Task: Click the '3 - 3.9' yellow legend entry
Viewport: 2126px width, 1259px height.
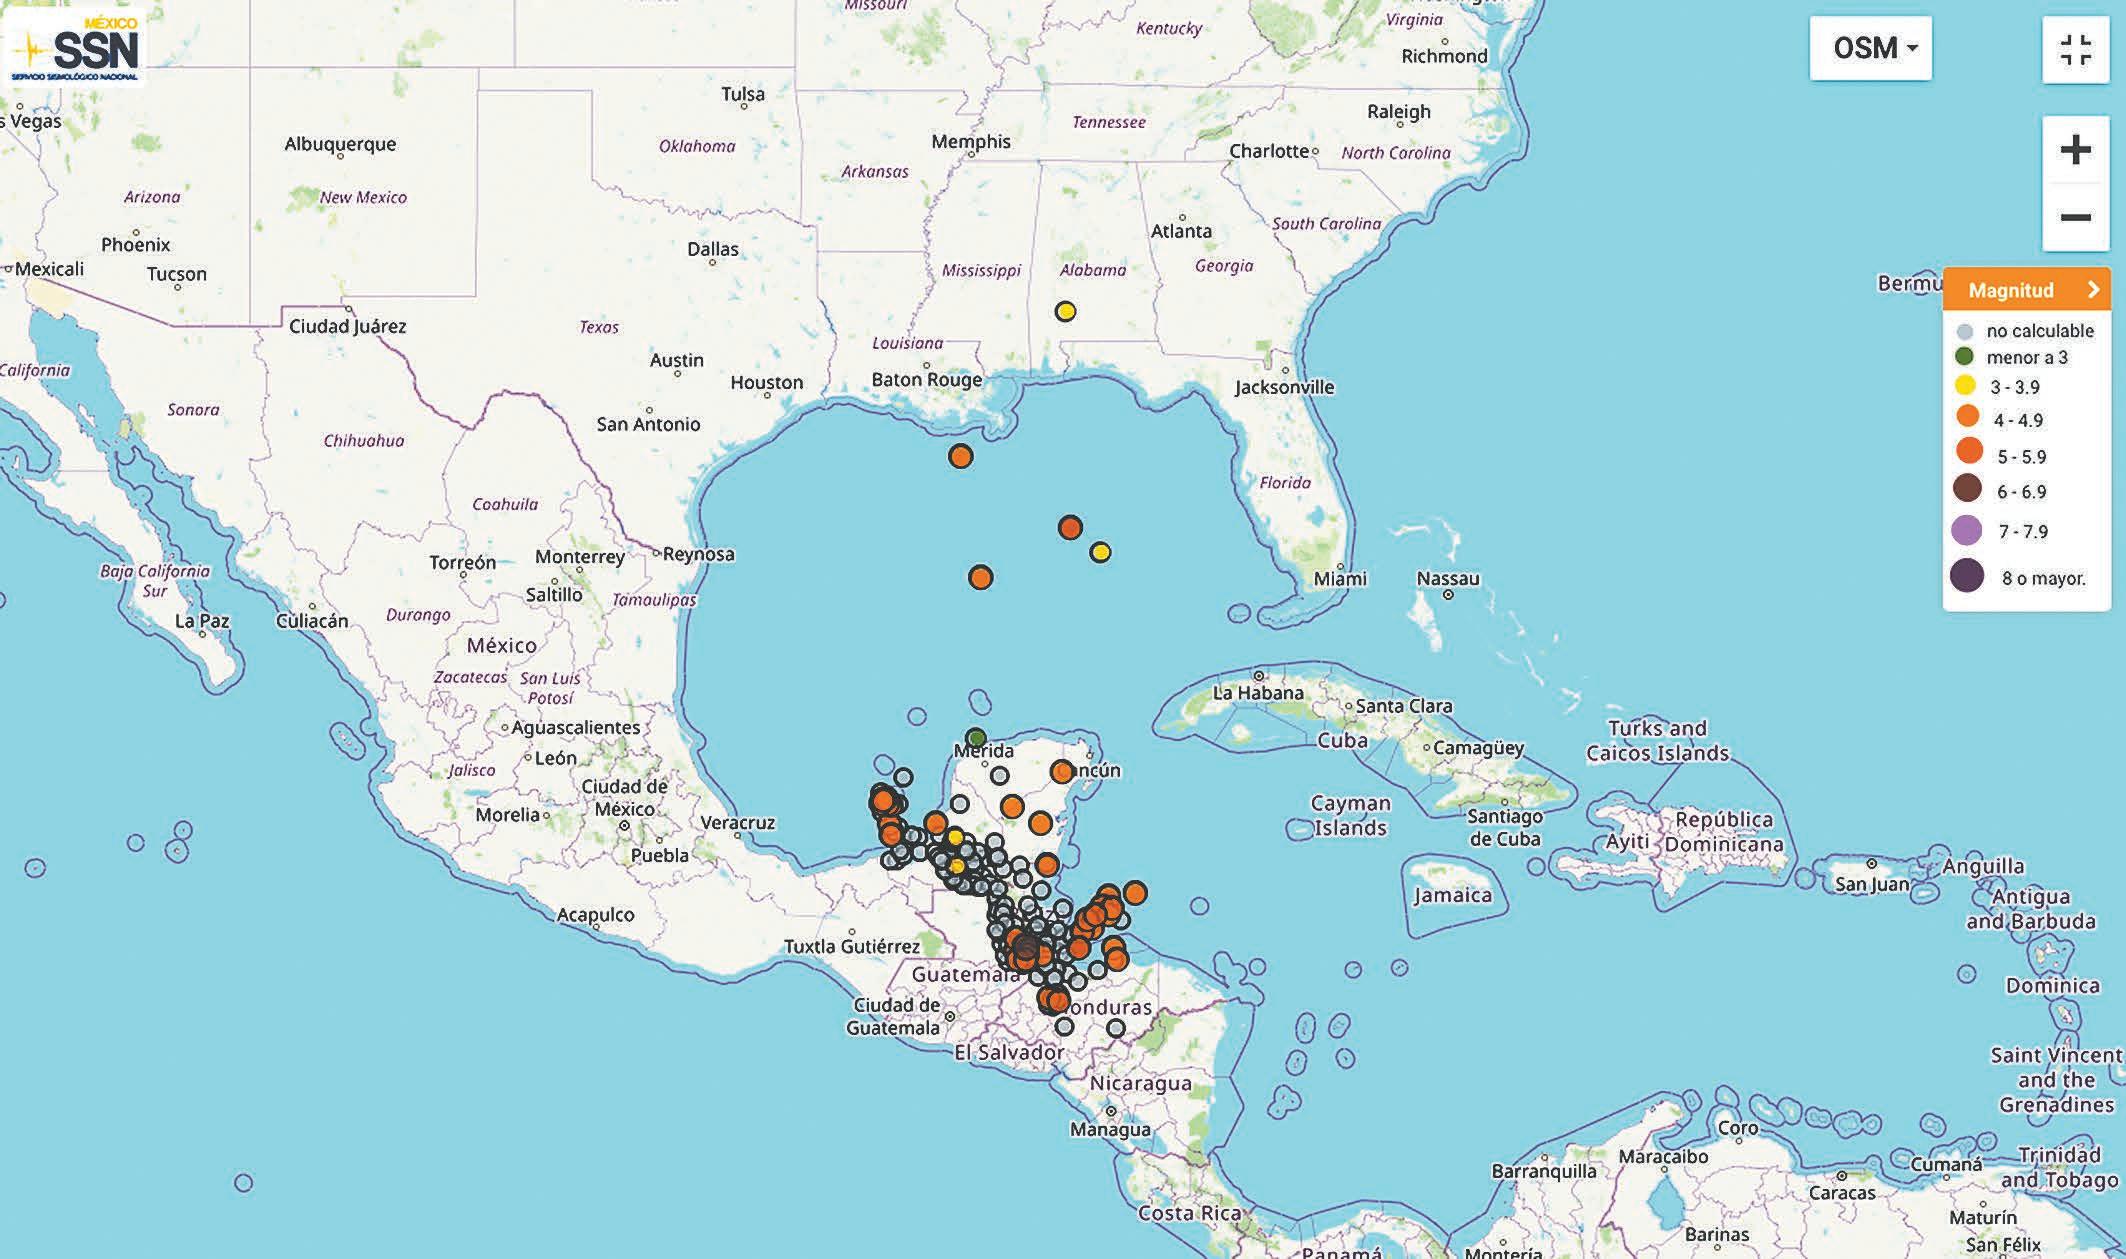Action: click(2014, 387)
